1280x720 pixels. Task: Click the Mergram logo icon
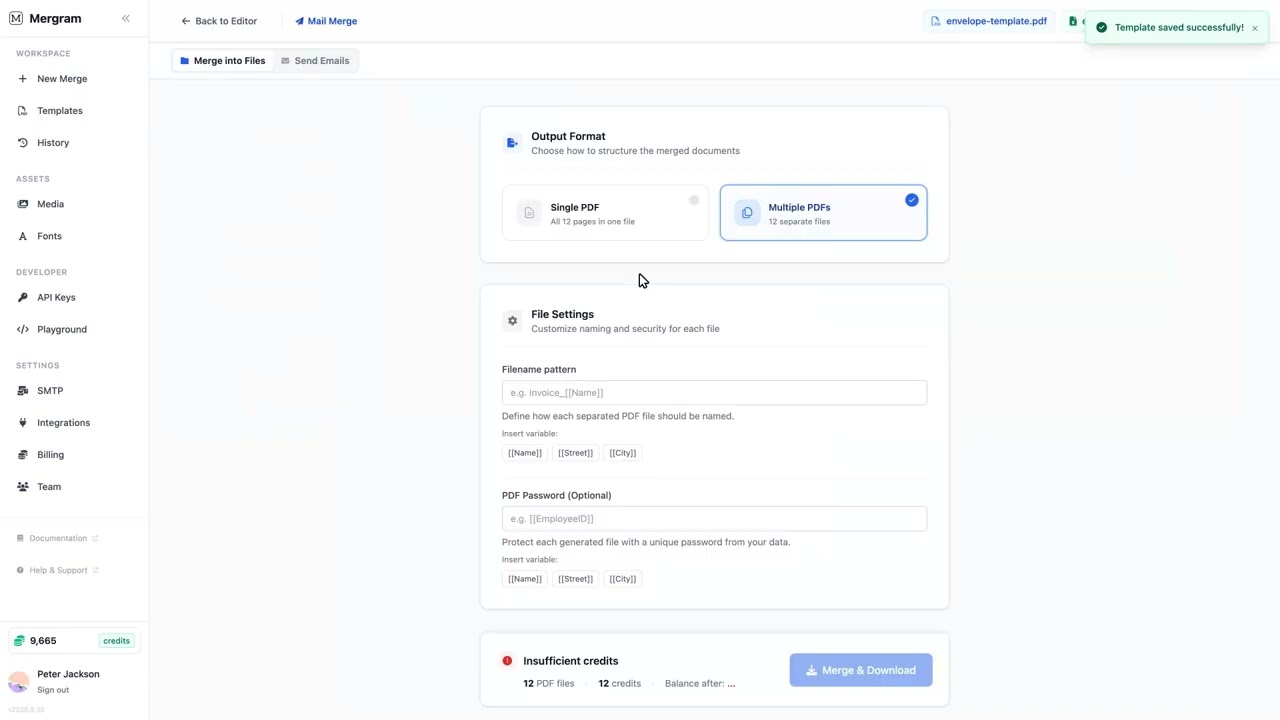tap(15, 18)
